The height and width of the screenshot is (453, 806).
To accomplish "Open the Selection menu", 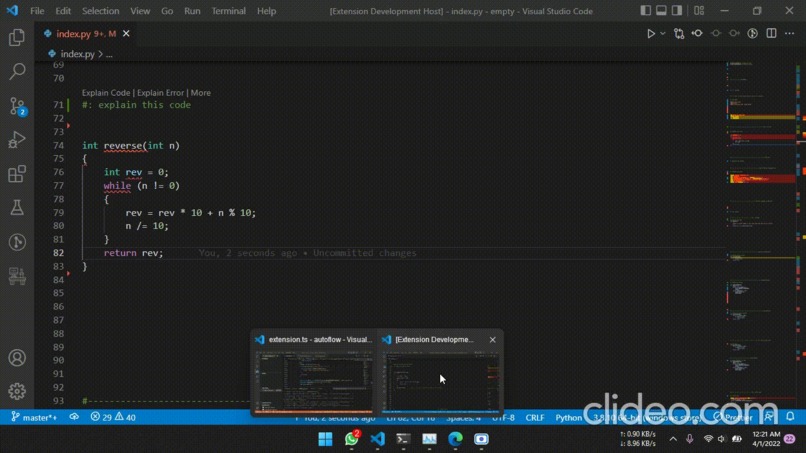I will pyautogui.click(x=101, y=11).
